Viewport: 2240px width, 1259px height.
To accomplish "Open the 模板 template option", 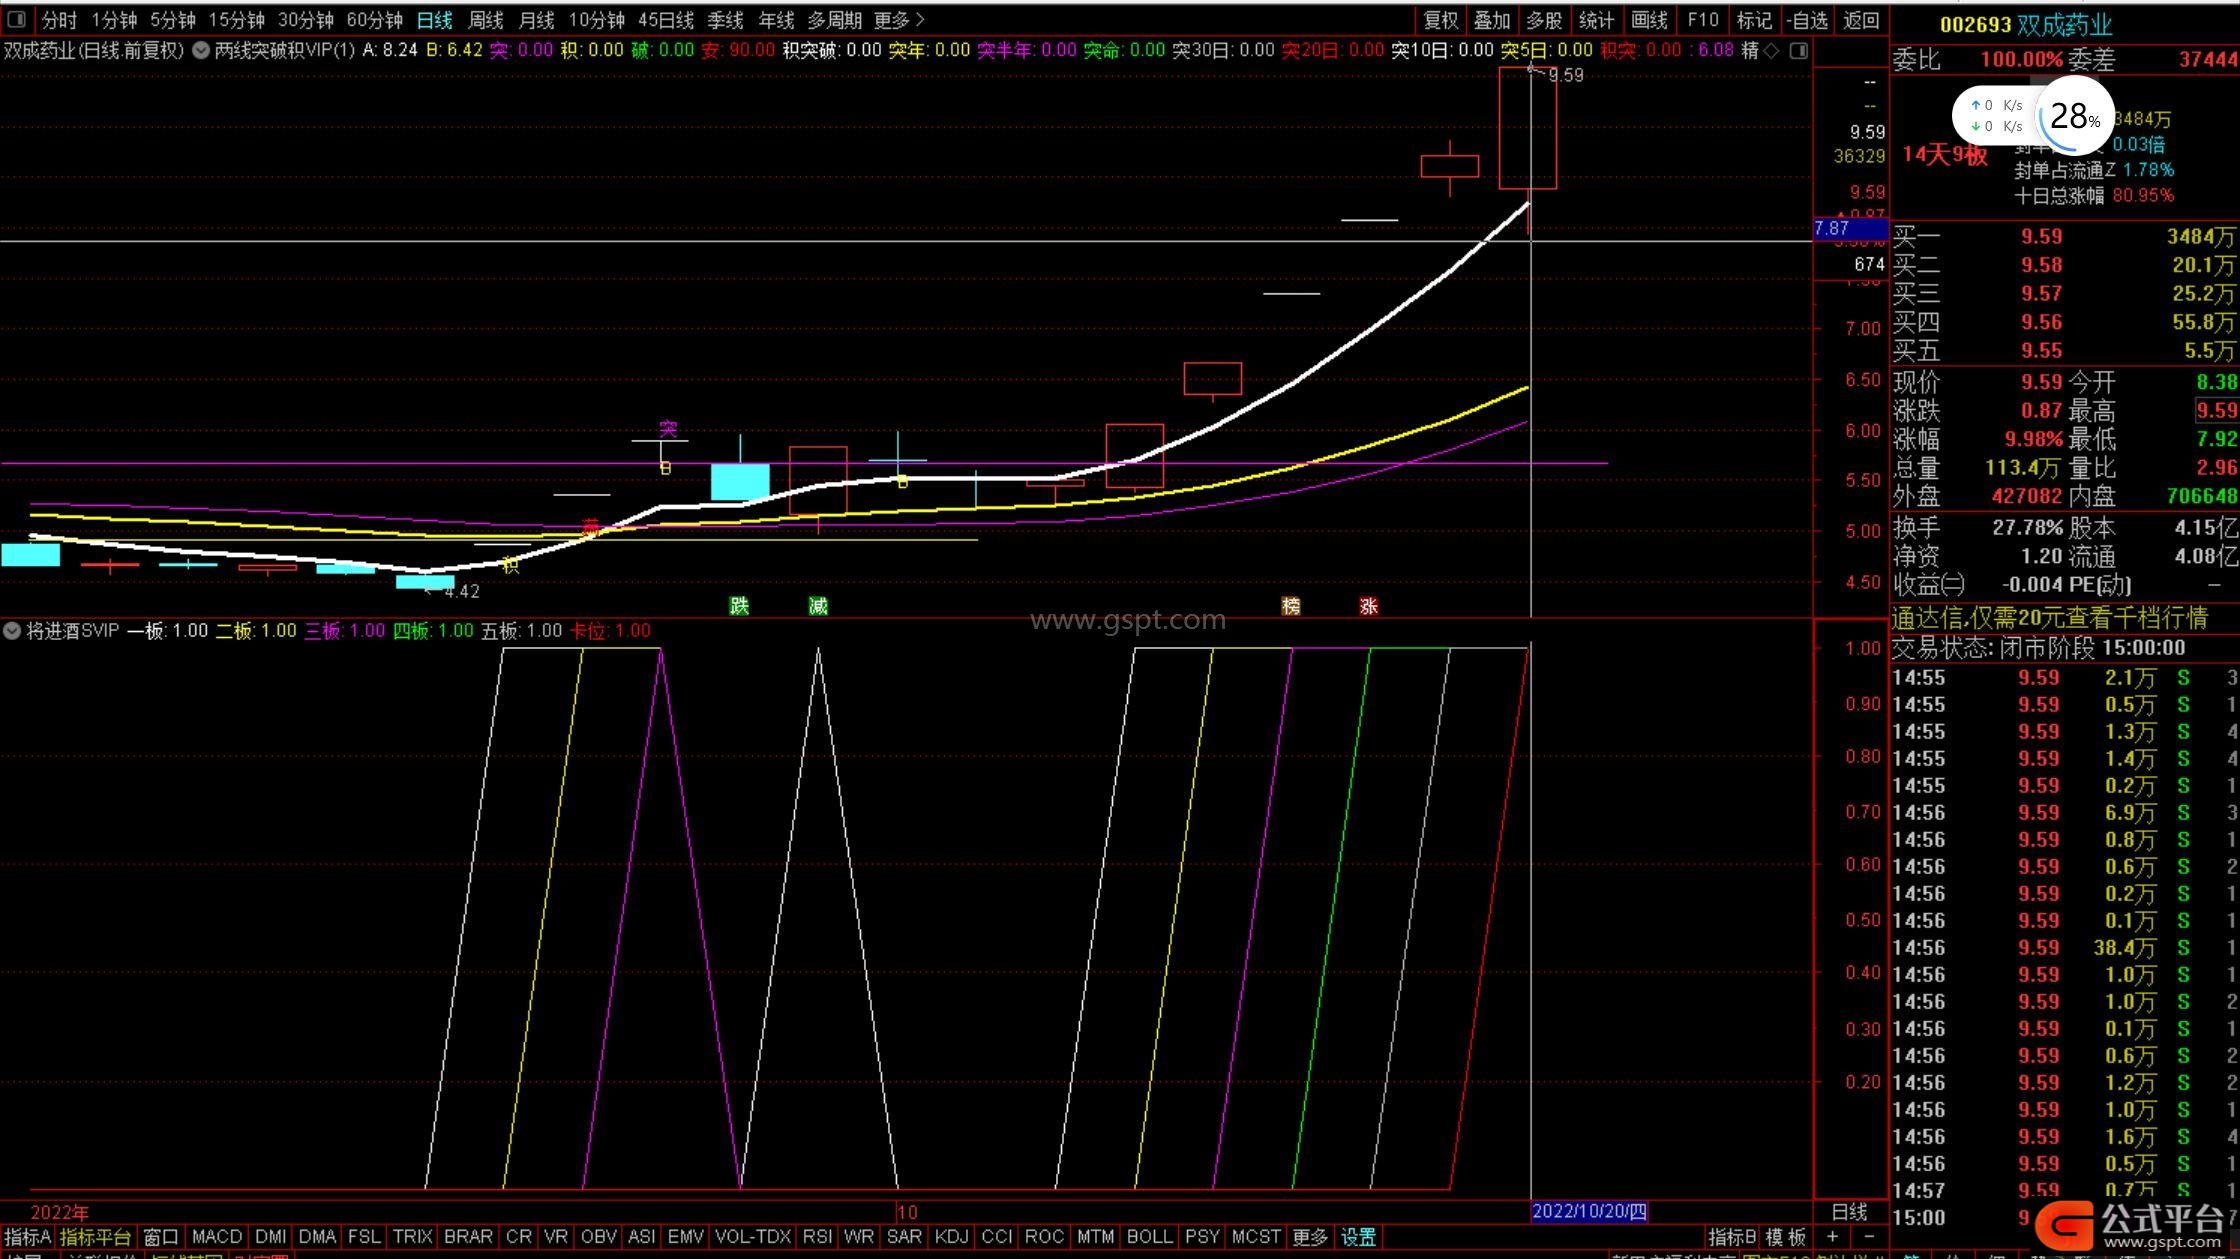I will [x=1785, y=1237].
